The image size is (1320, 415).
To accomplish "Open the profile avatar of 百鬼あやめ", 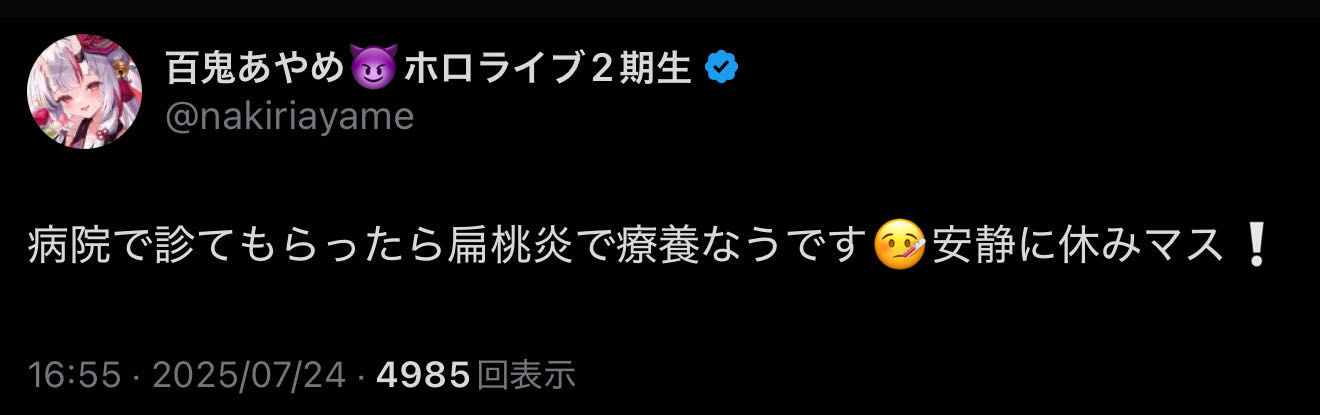I will 84,92.
